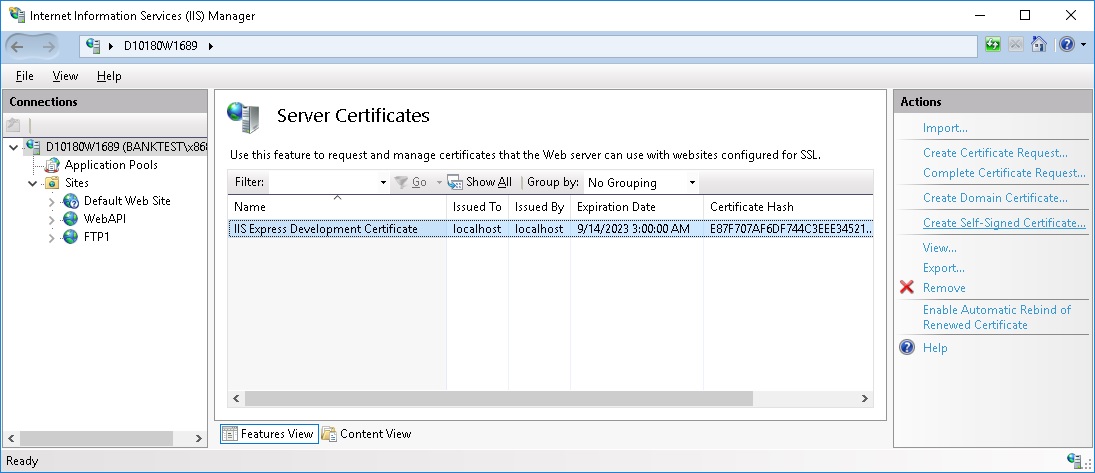Collapse the D10180W1689 server node
Screen dimensions: 1095x473
click(x=13, y=147)
